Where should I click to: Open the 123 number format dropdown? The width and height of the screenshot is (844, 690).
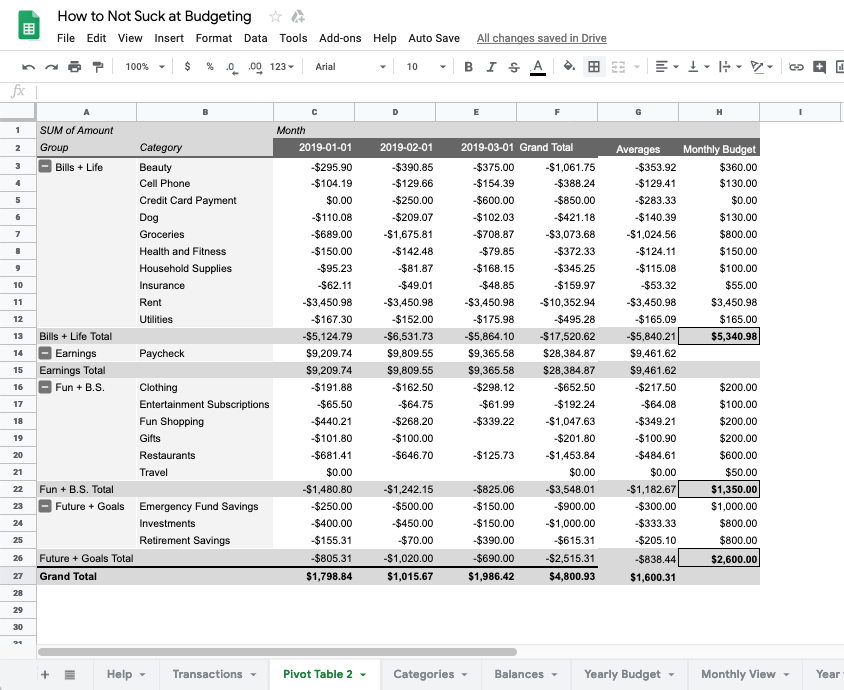pos(282,67)
